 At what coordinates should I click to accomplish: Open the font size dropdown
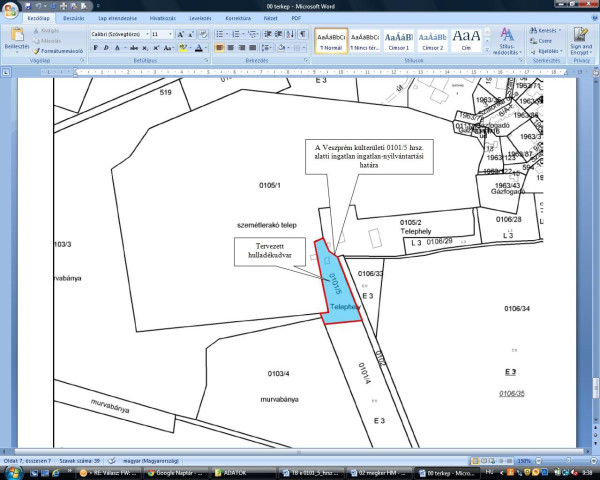tap(168, 34)
